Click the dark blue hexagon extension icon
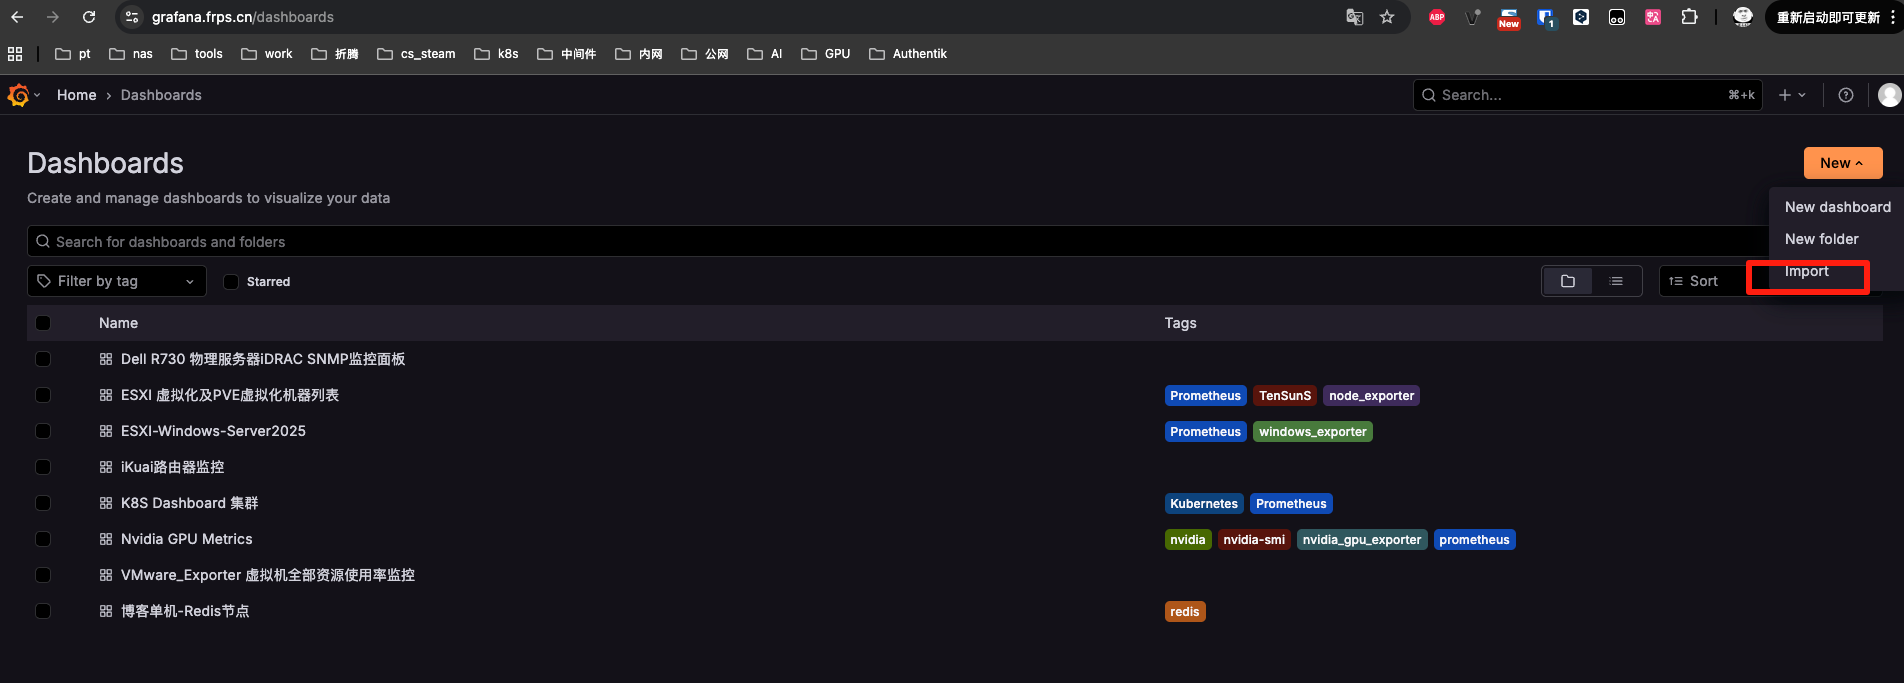 click(1581, 17)
